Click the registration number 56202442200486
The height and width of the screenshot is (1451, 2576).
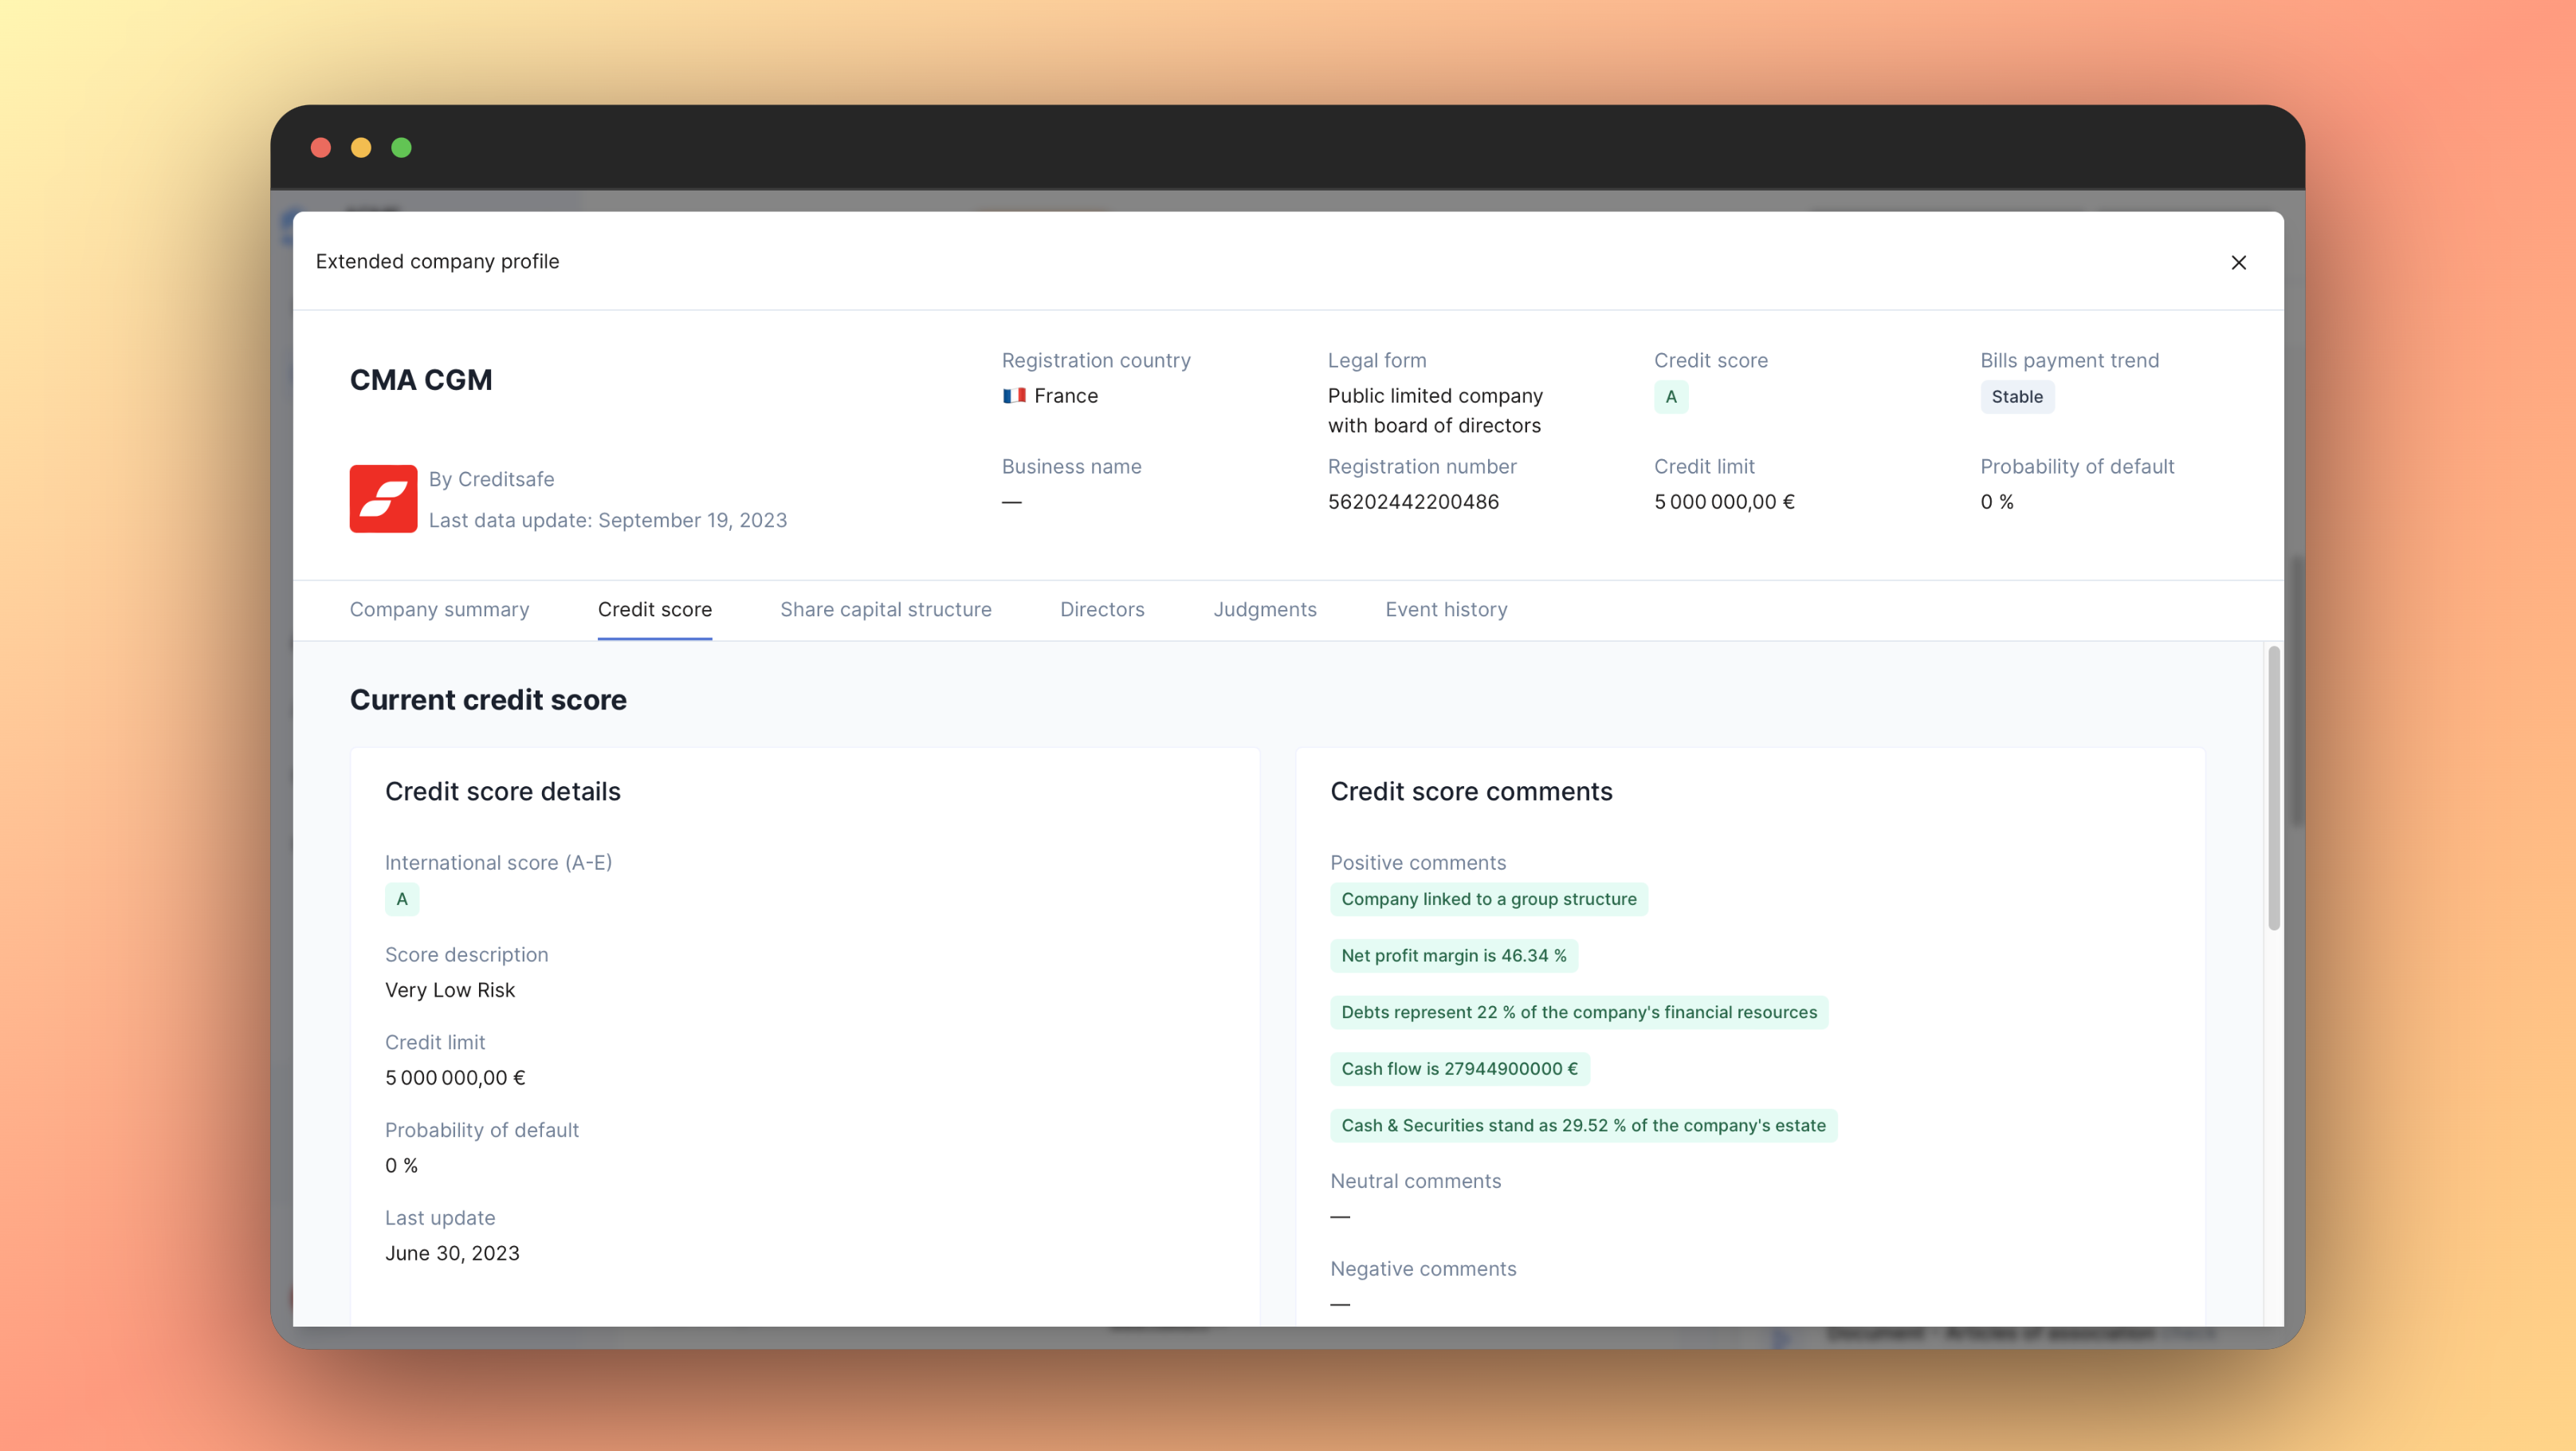point(1413,502)
